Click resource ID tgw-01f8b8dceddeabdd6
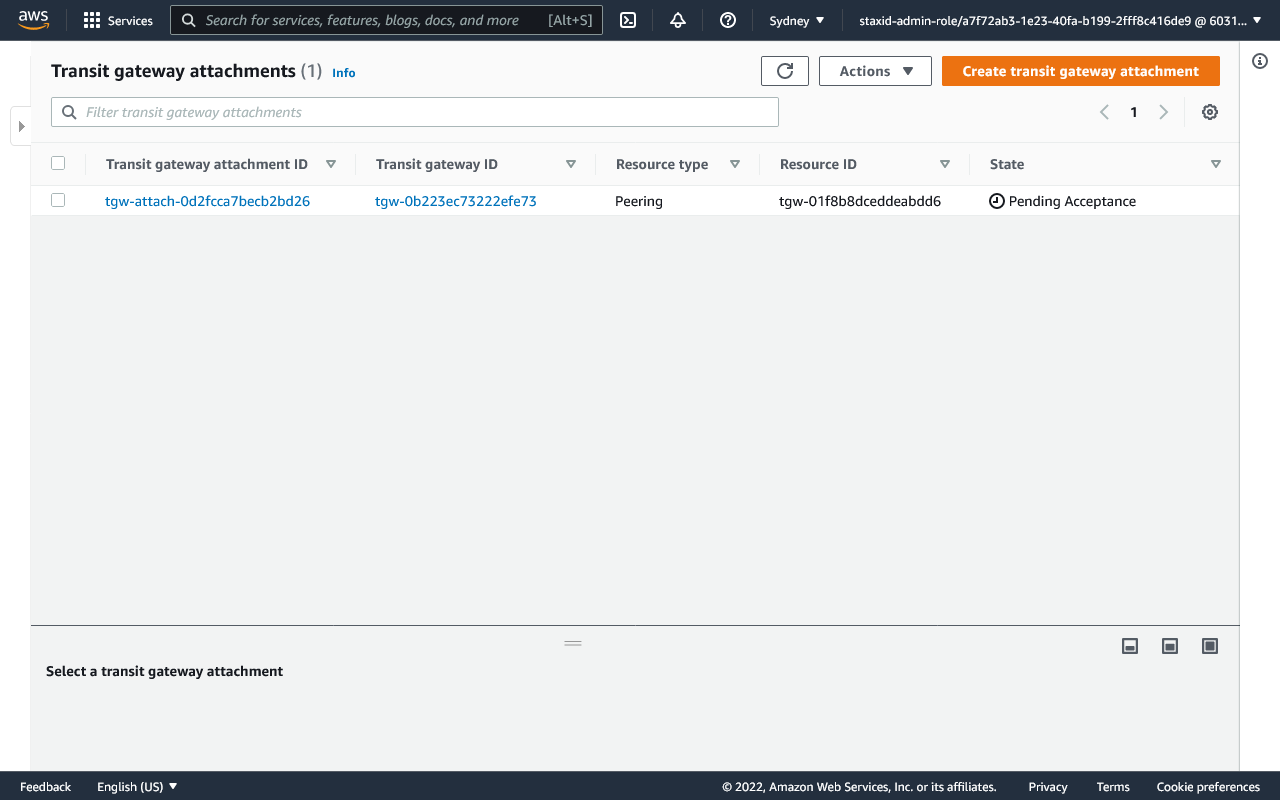Image resolution: width=1280 pixels, height=800 pixels. pos(860,201)
